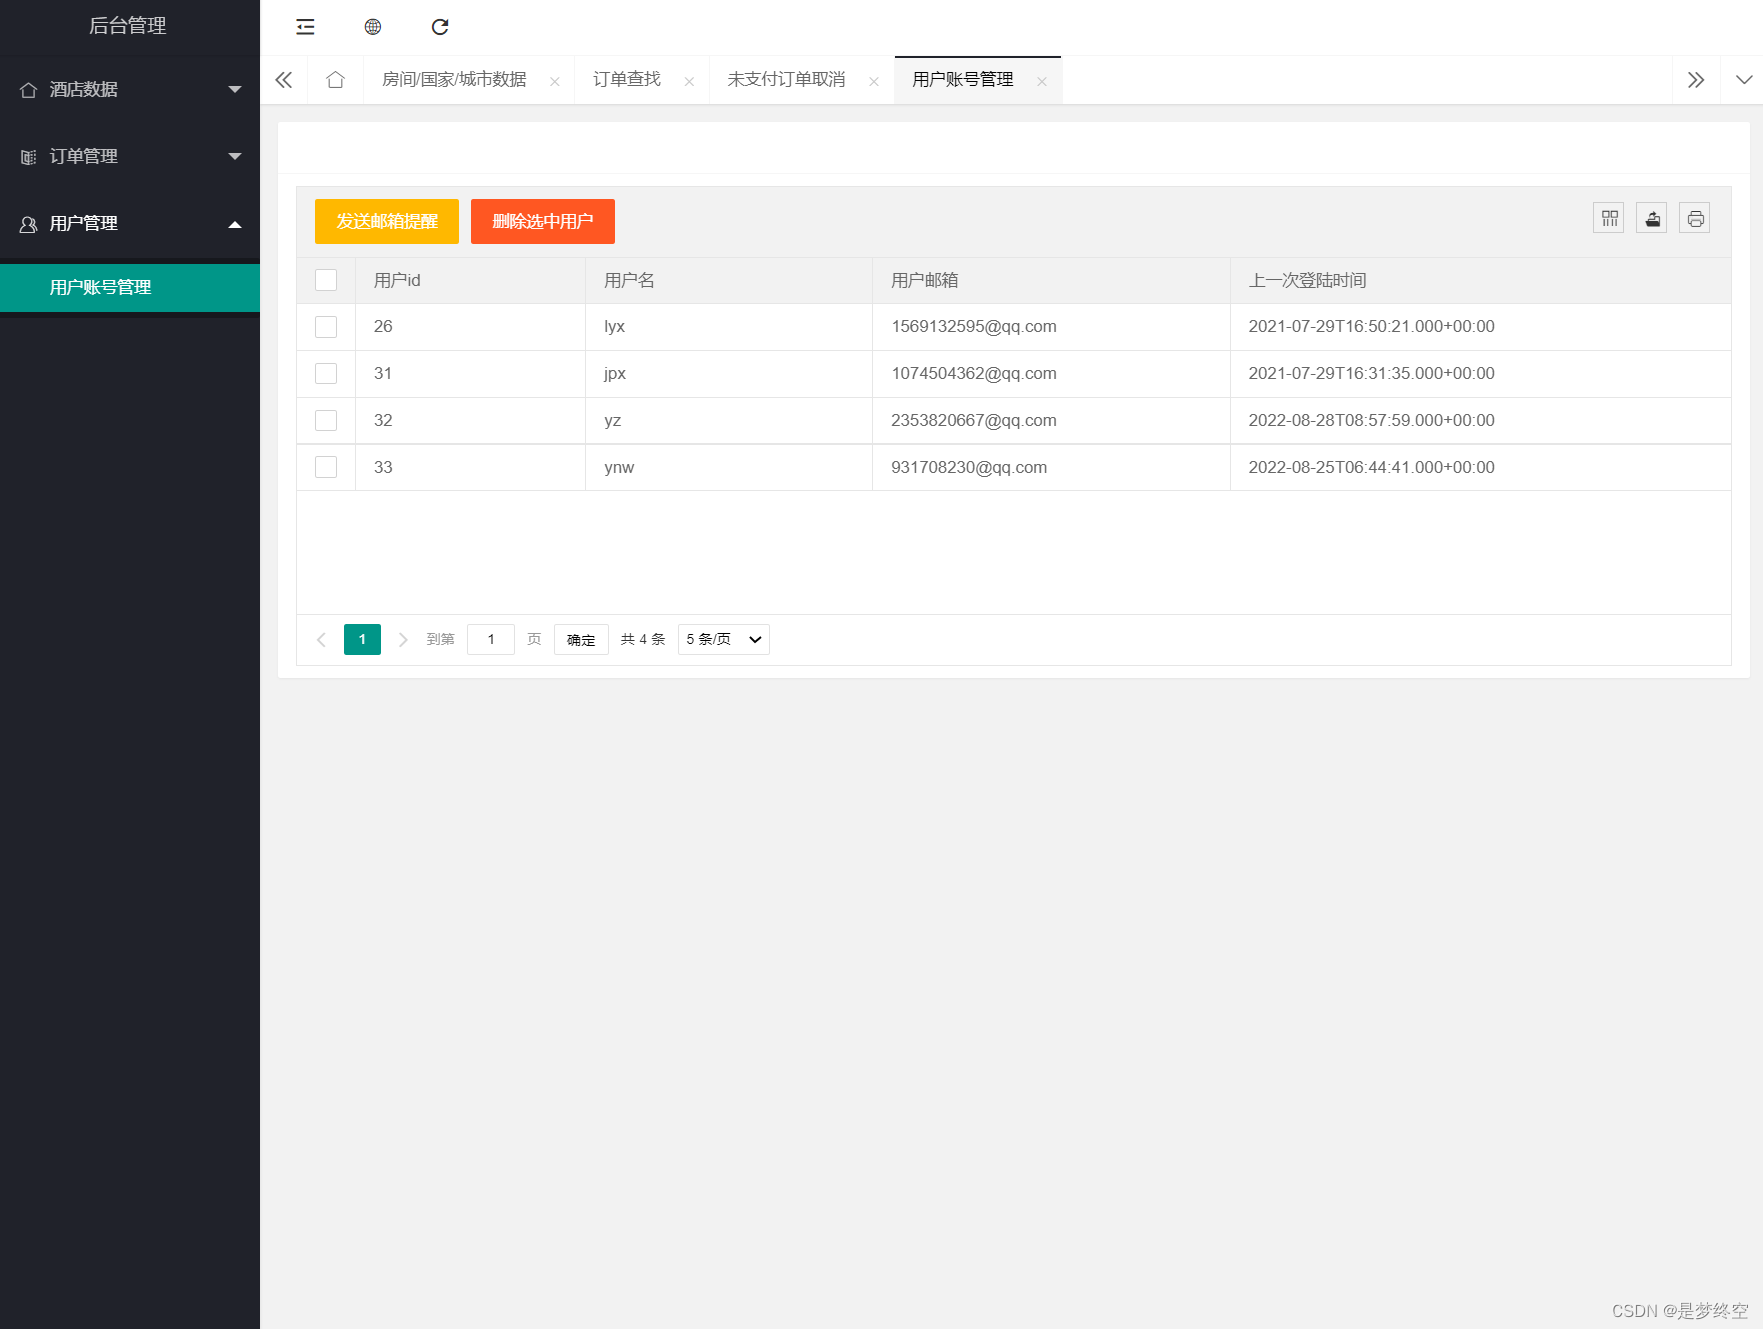Close the 未支付订单取消 tab
The height and width of the screenshot is (1329, 1763).
[874, 82]
